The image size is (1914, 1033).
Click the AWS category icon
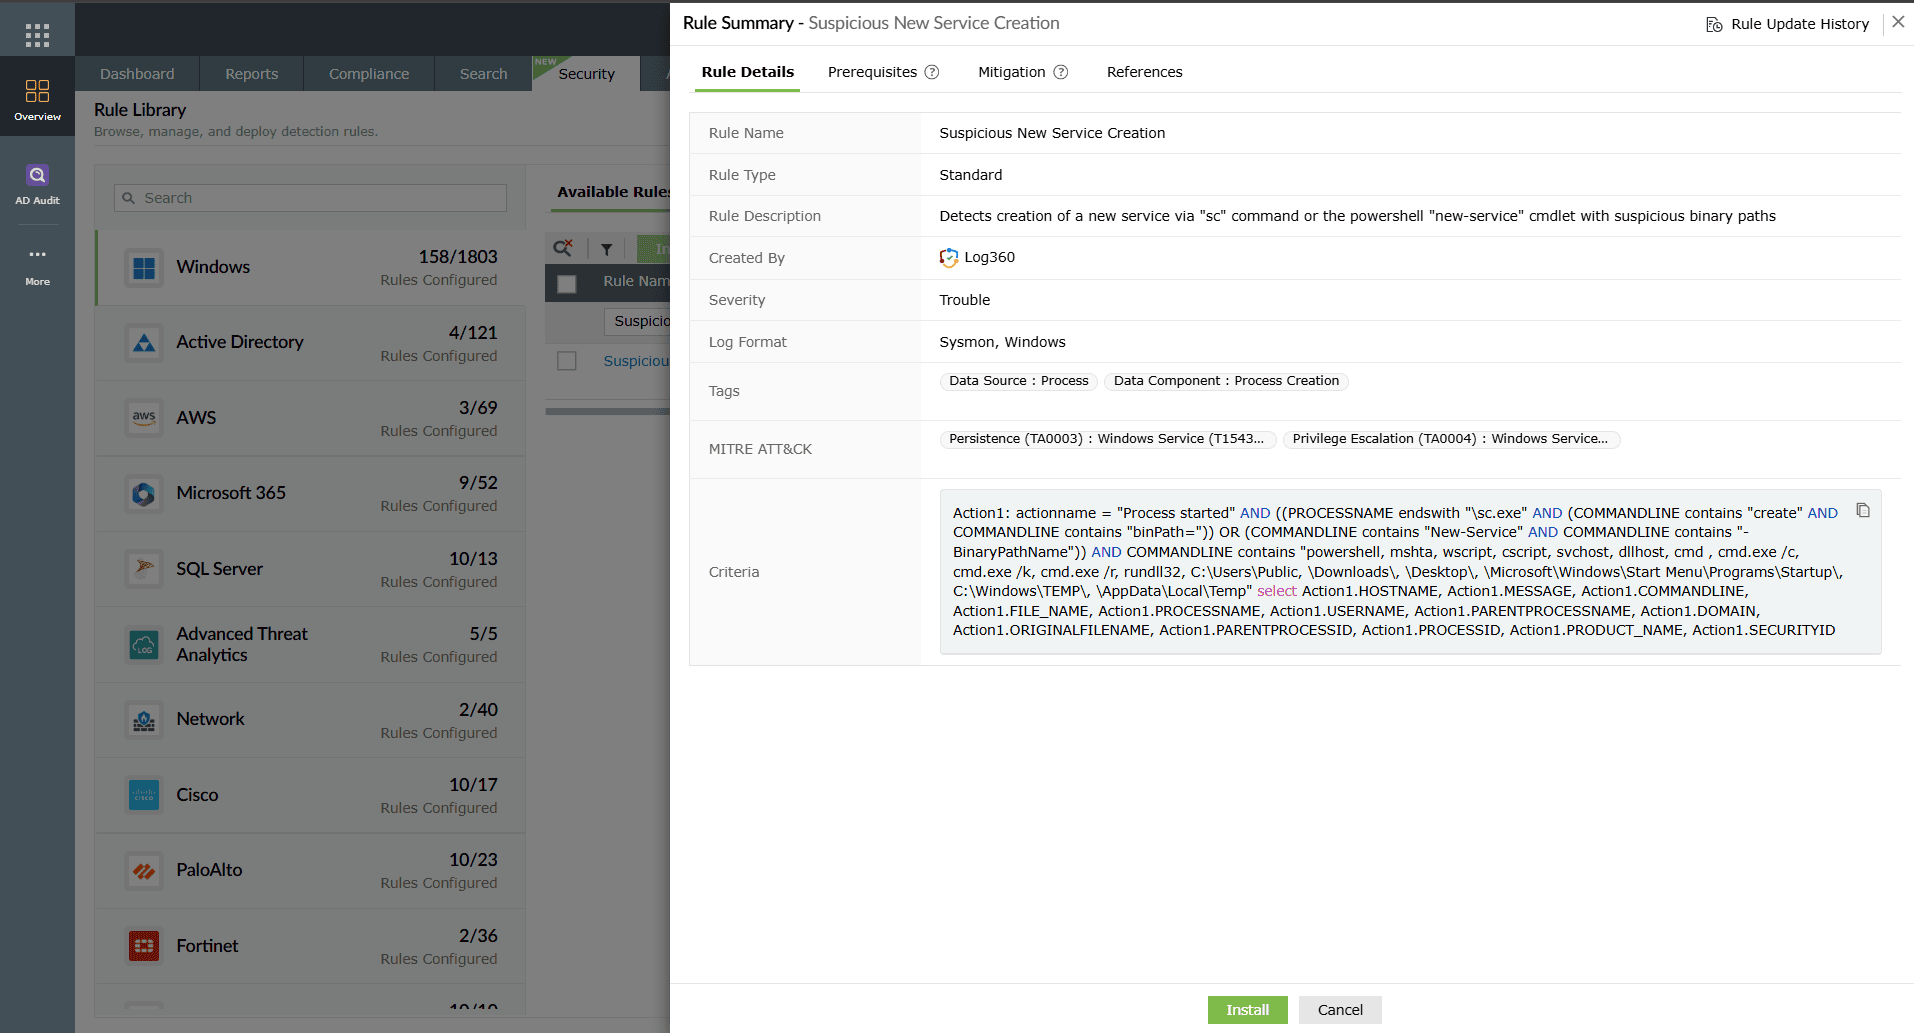point(144,418)
